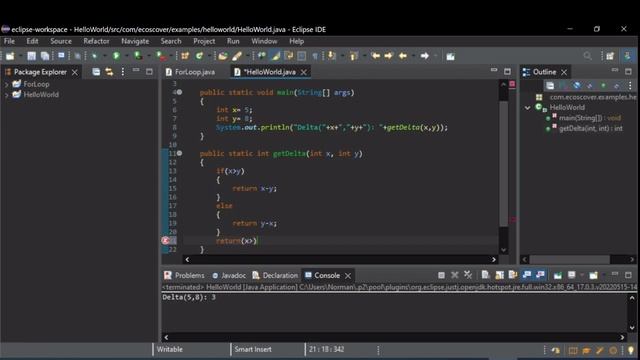This screenshot has width=640, height=360.
Task: Select the Java perspective icon
Action: coord(628,56)
